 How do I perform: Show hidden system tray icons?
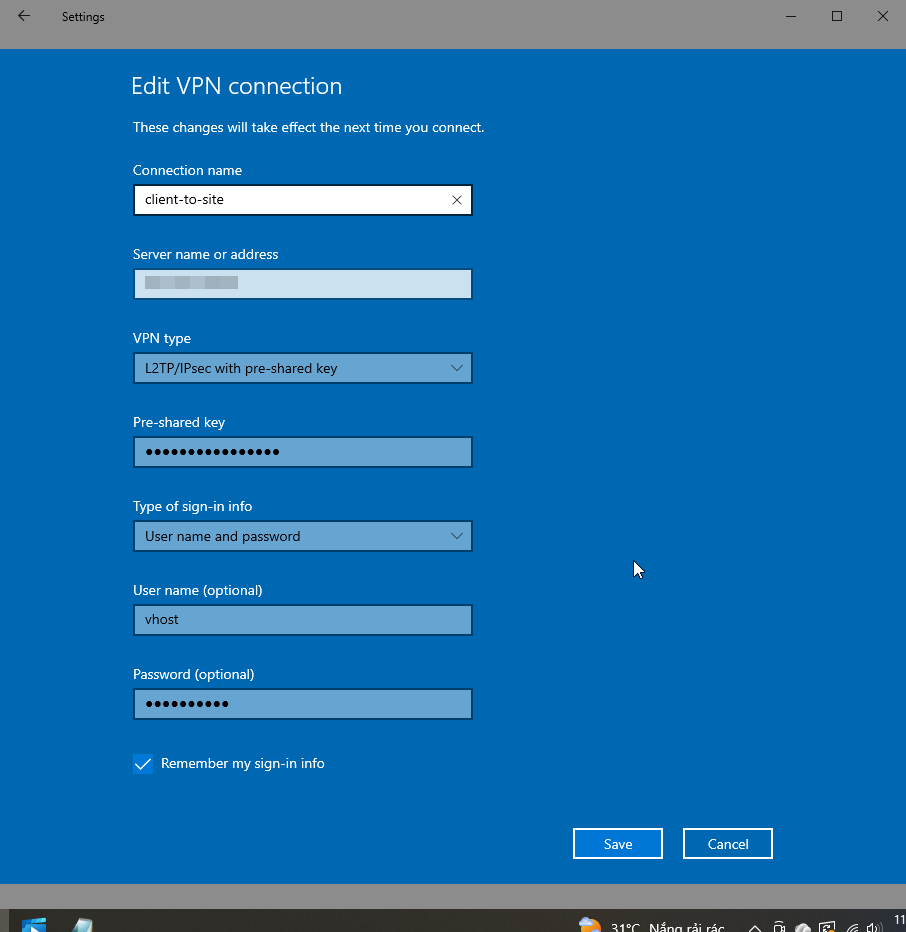tap(755, 927)
